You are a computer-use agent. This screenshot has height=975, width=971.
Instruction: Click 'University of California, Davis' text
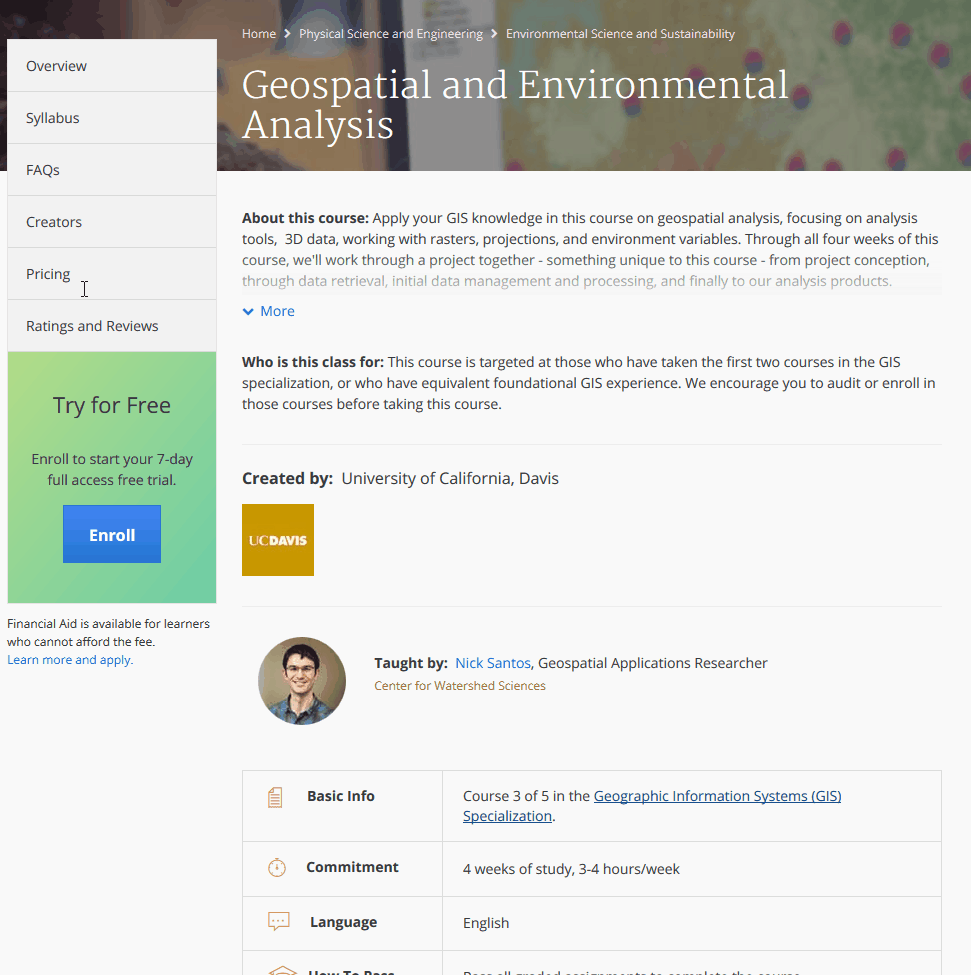point(450,478)
